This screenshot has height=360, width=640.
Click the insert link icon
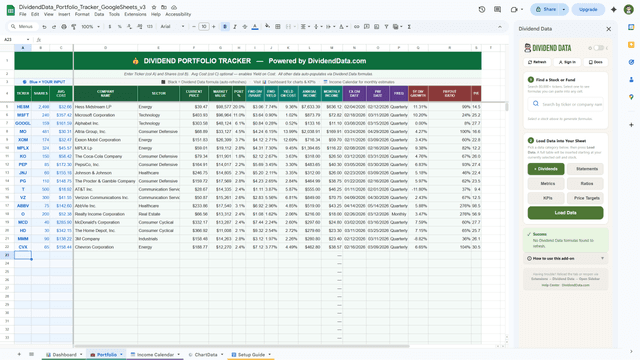pos(356,27)
